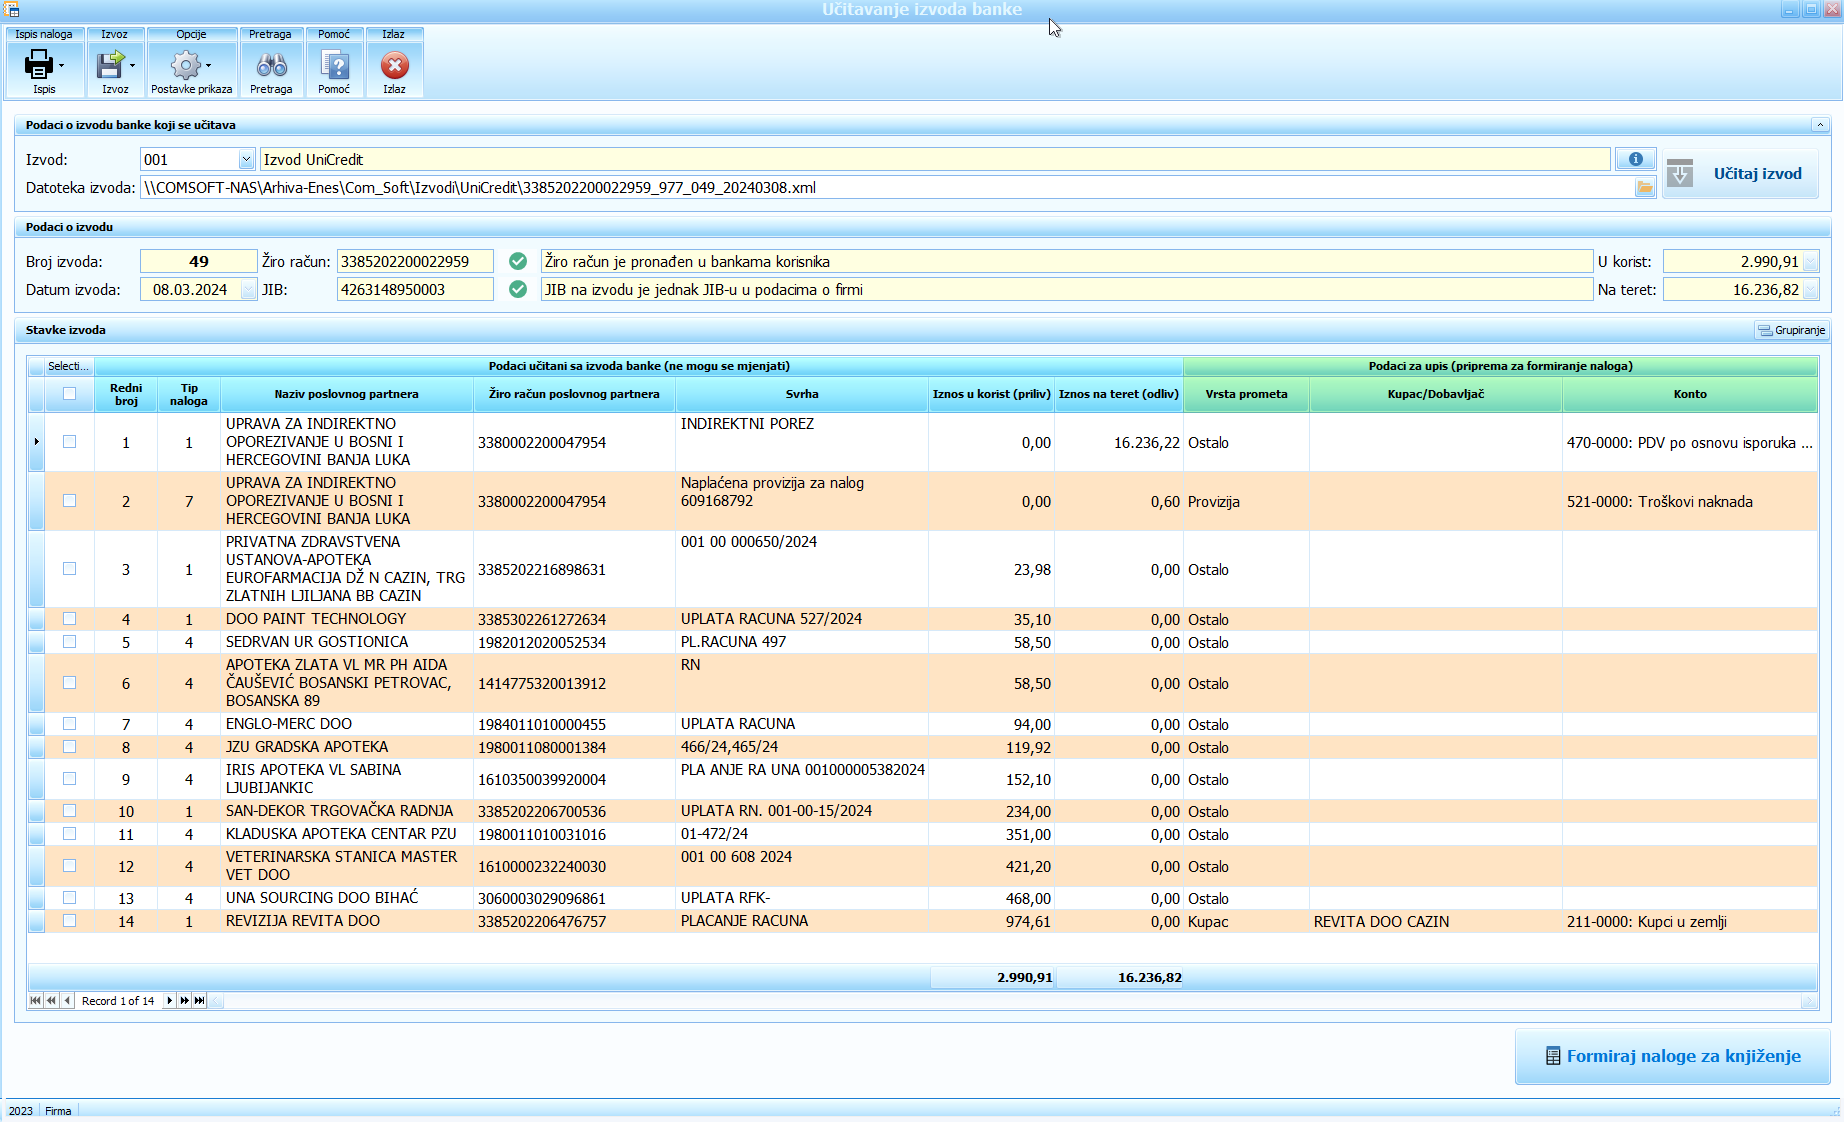Expand the Izvod 001 dropdown
This screenshot has height=1122, width=1844.
point(246,160)
